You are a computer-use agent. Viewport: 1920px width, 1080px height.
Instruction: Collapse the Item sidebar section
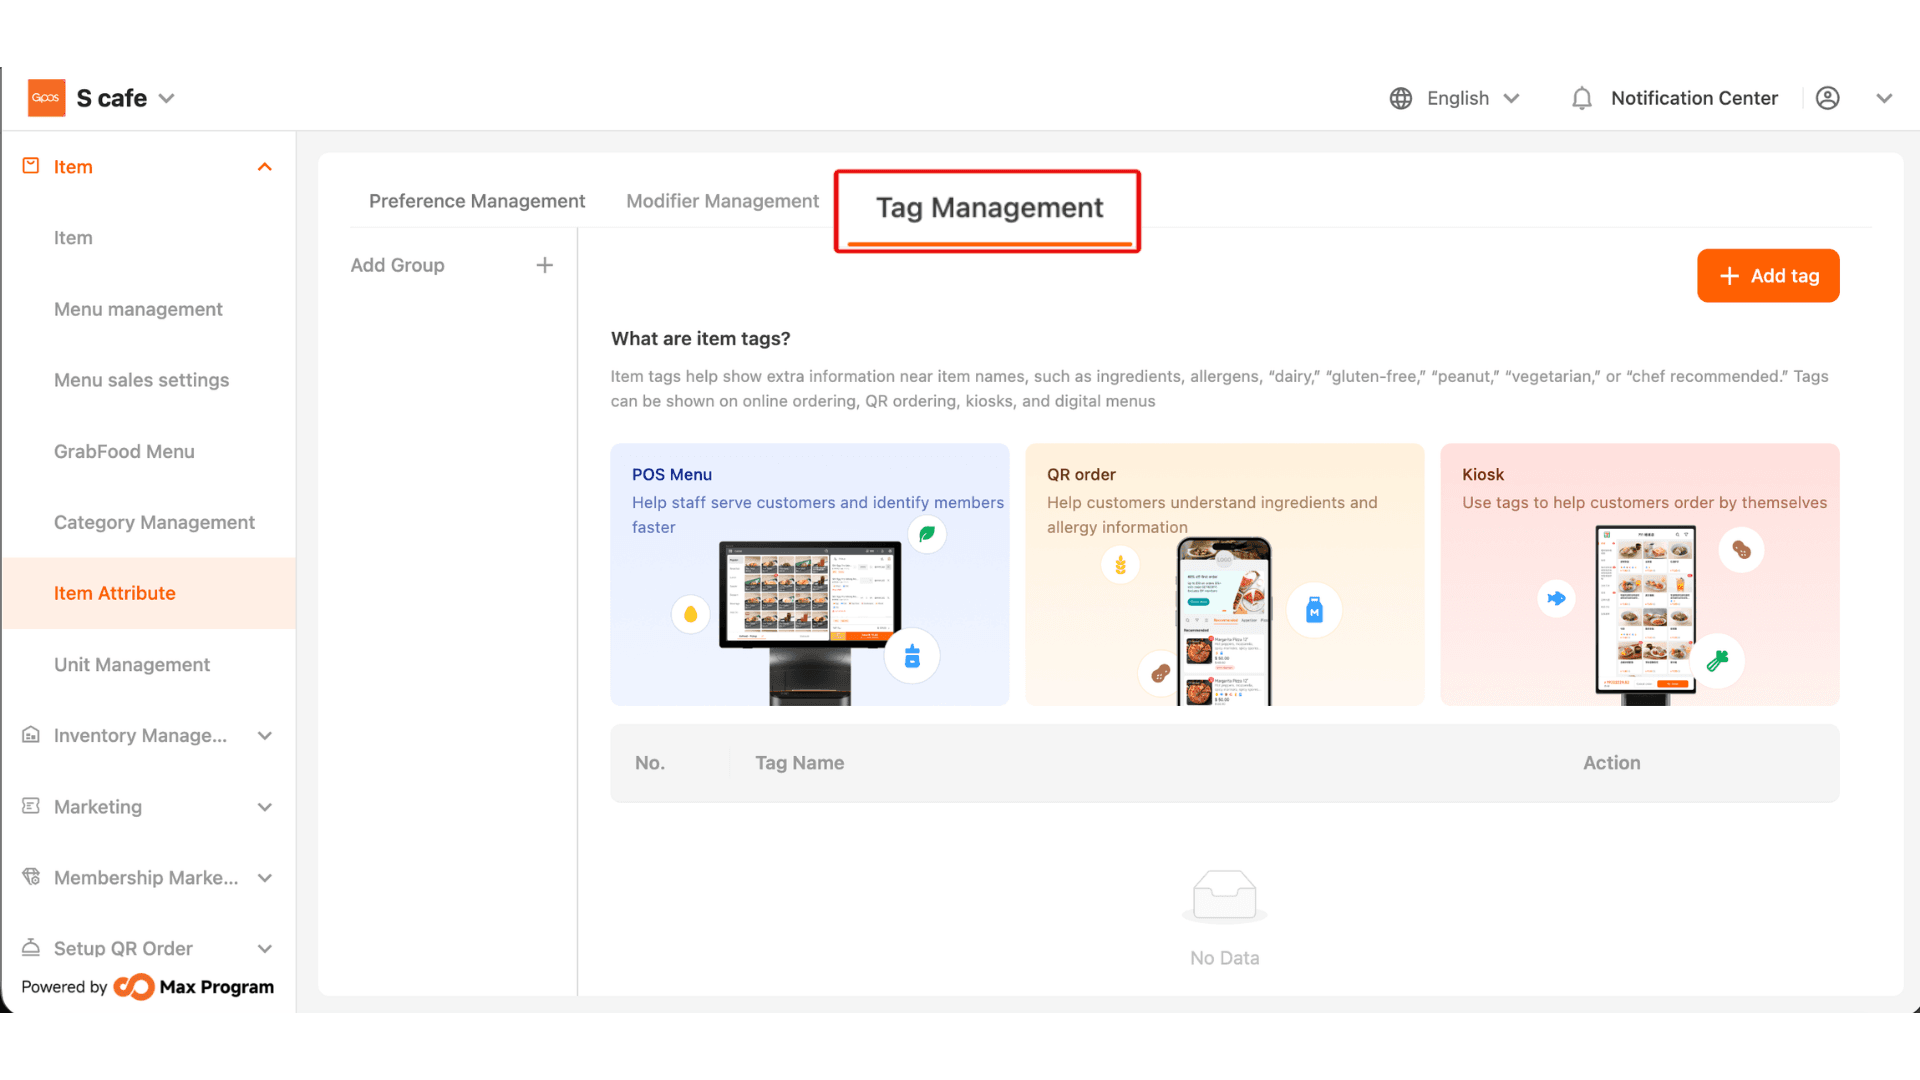265,167
